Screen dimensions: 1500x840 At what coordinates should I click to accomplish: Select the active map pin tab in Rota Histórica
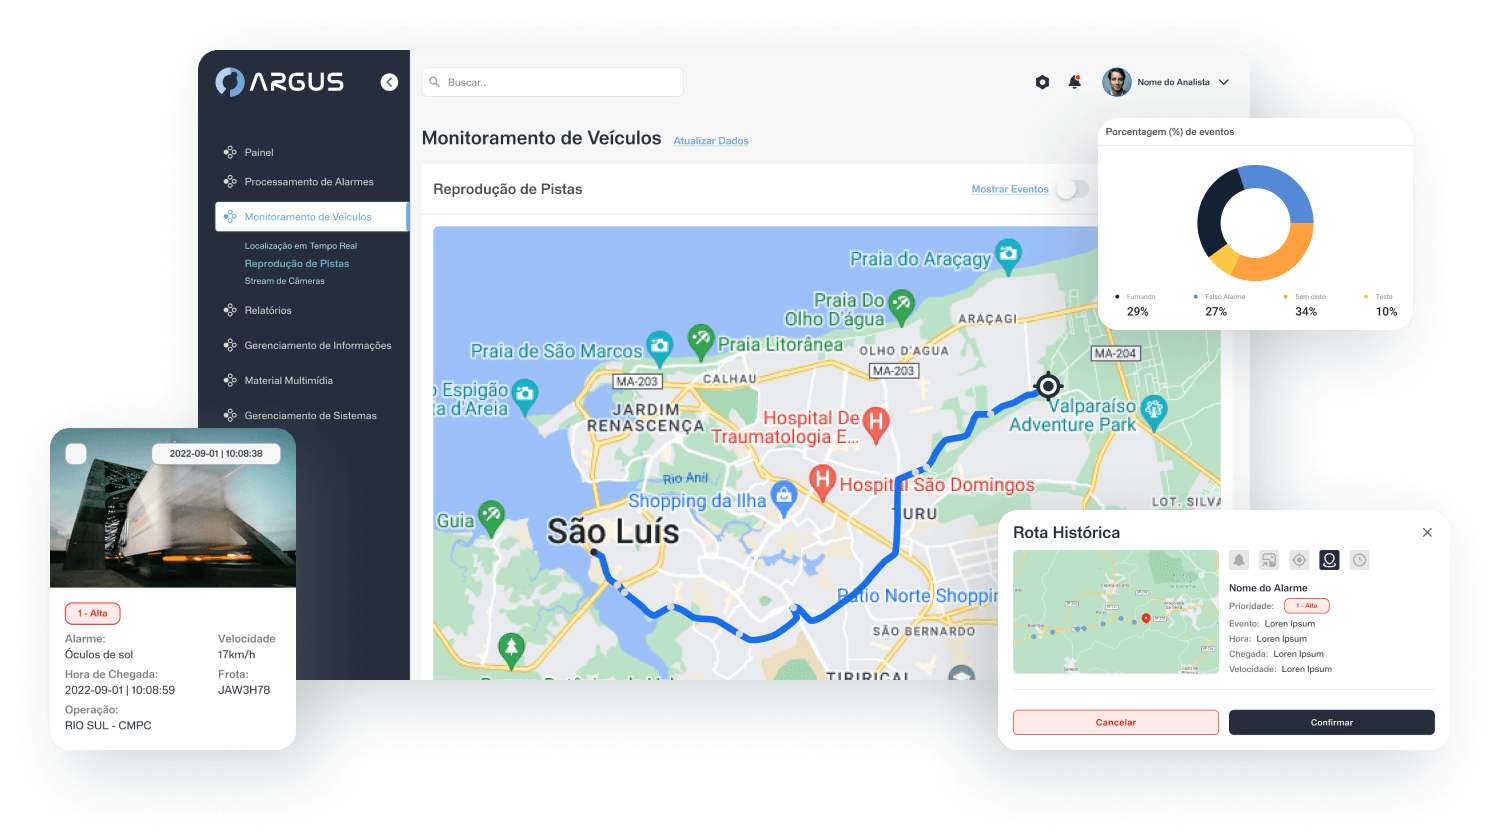pyautogui.click(x=1329, y=560)
